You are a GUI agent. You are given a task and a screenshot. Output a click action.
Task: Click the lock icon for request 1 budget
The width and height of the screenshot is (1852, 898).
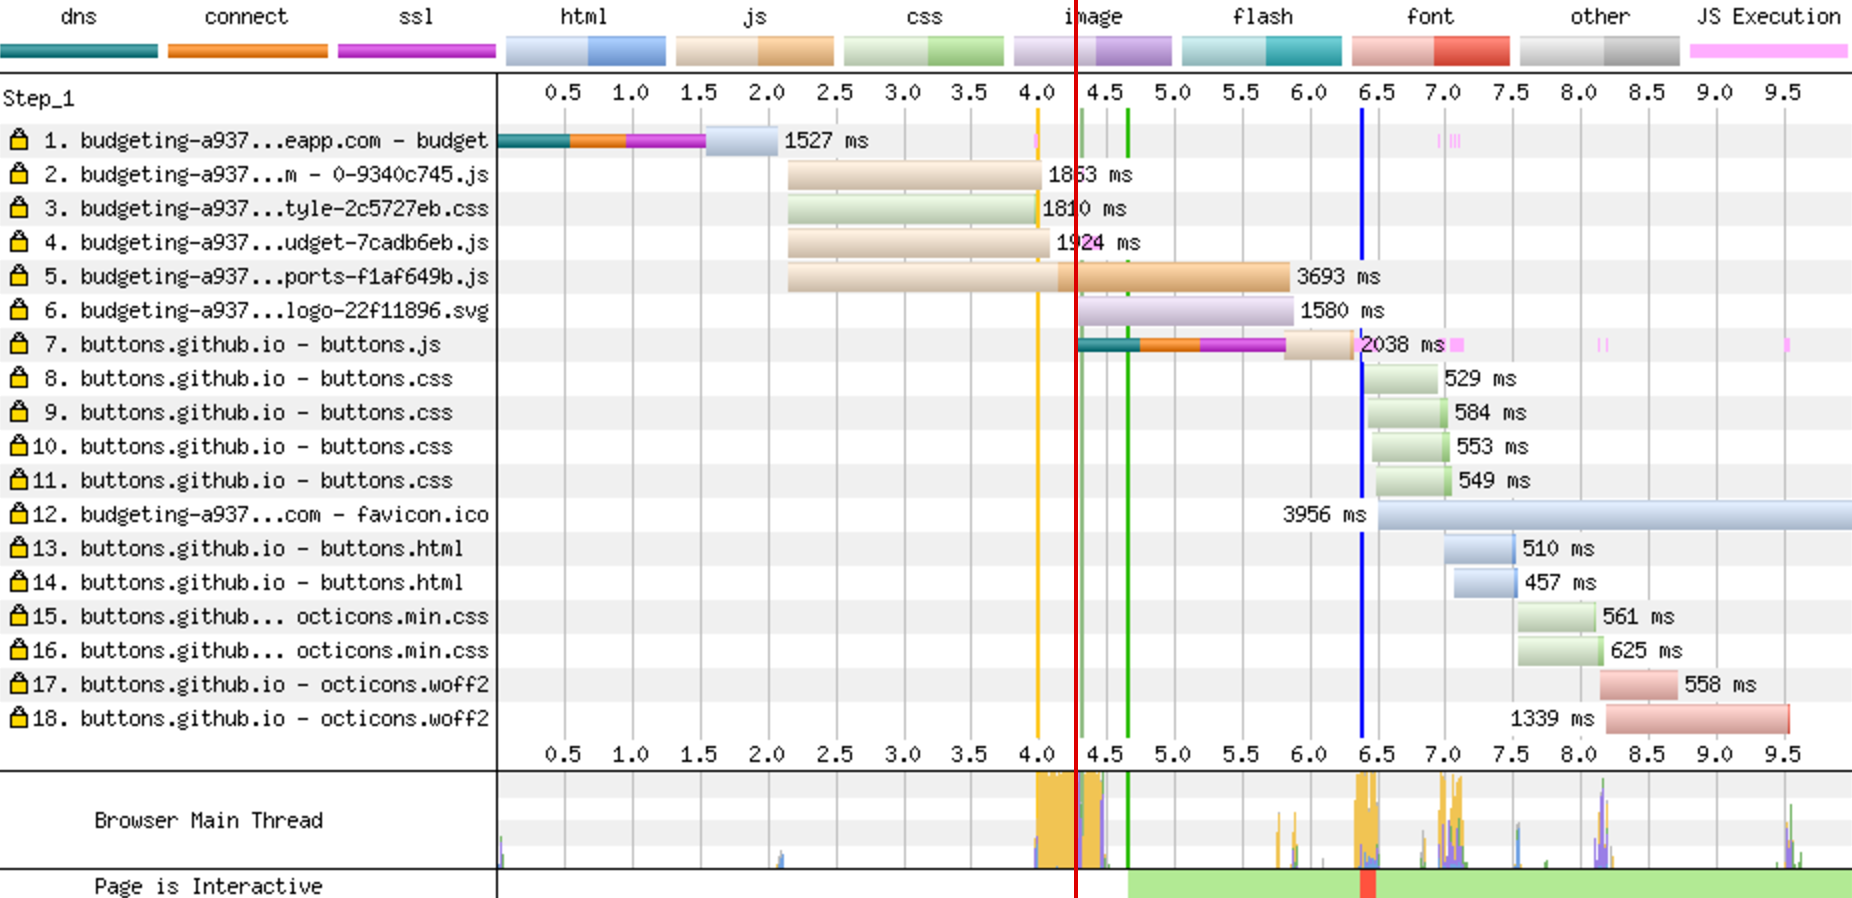[18, 140]
